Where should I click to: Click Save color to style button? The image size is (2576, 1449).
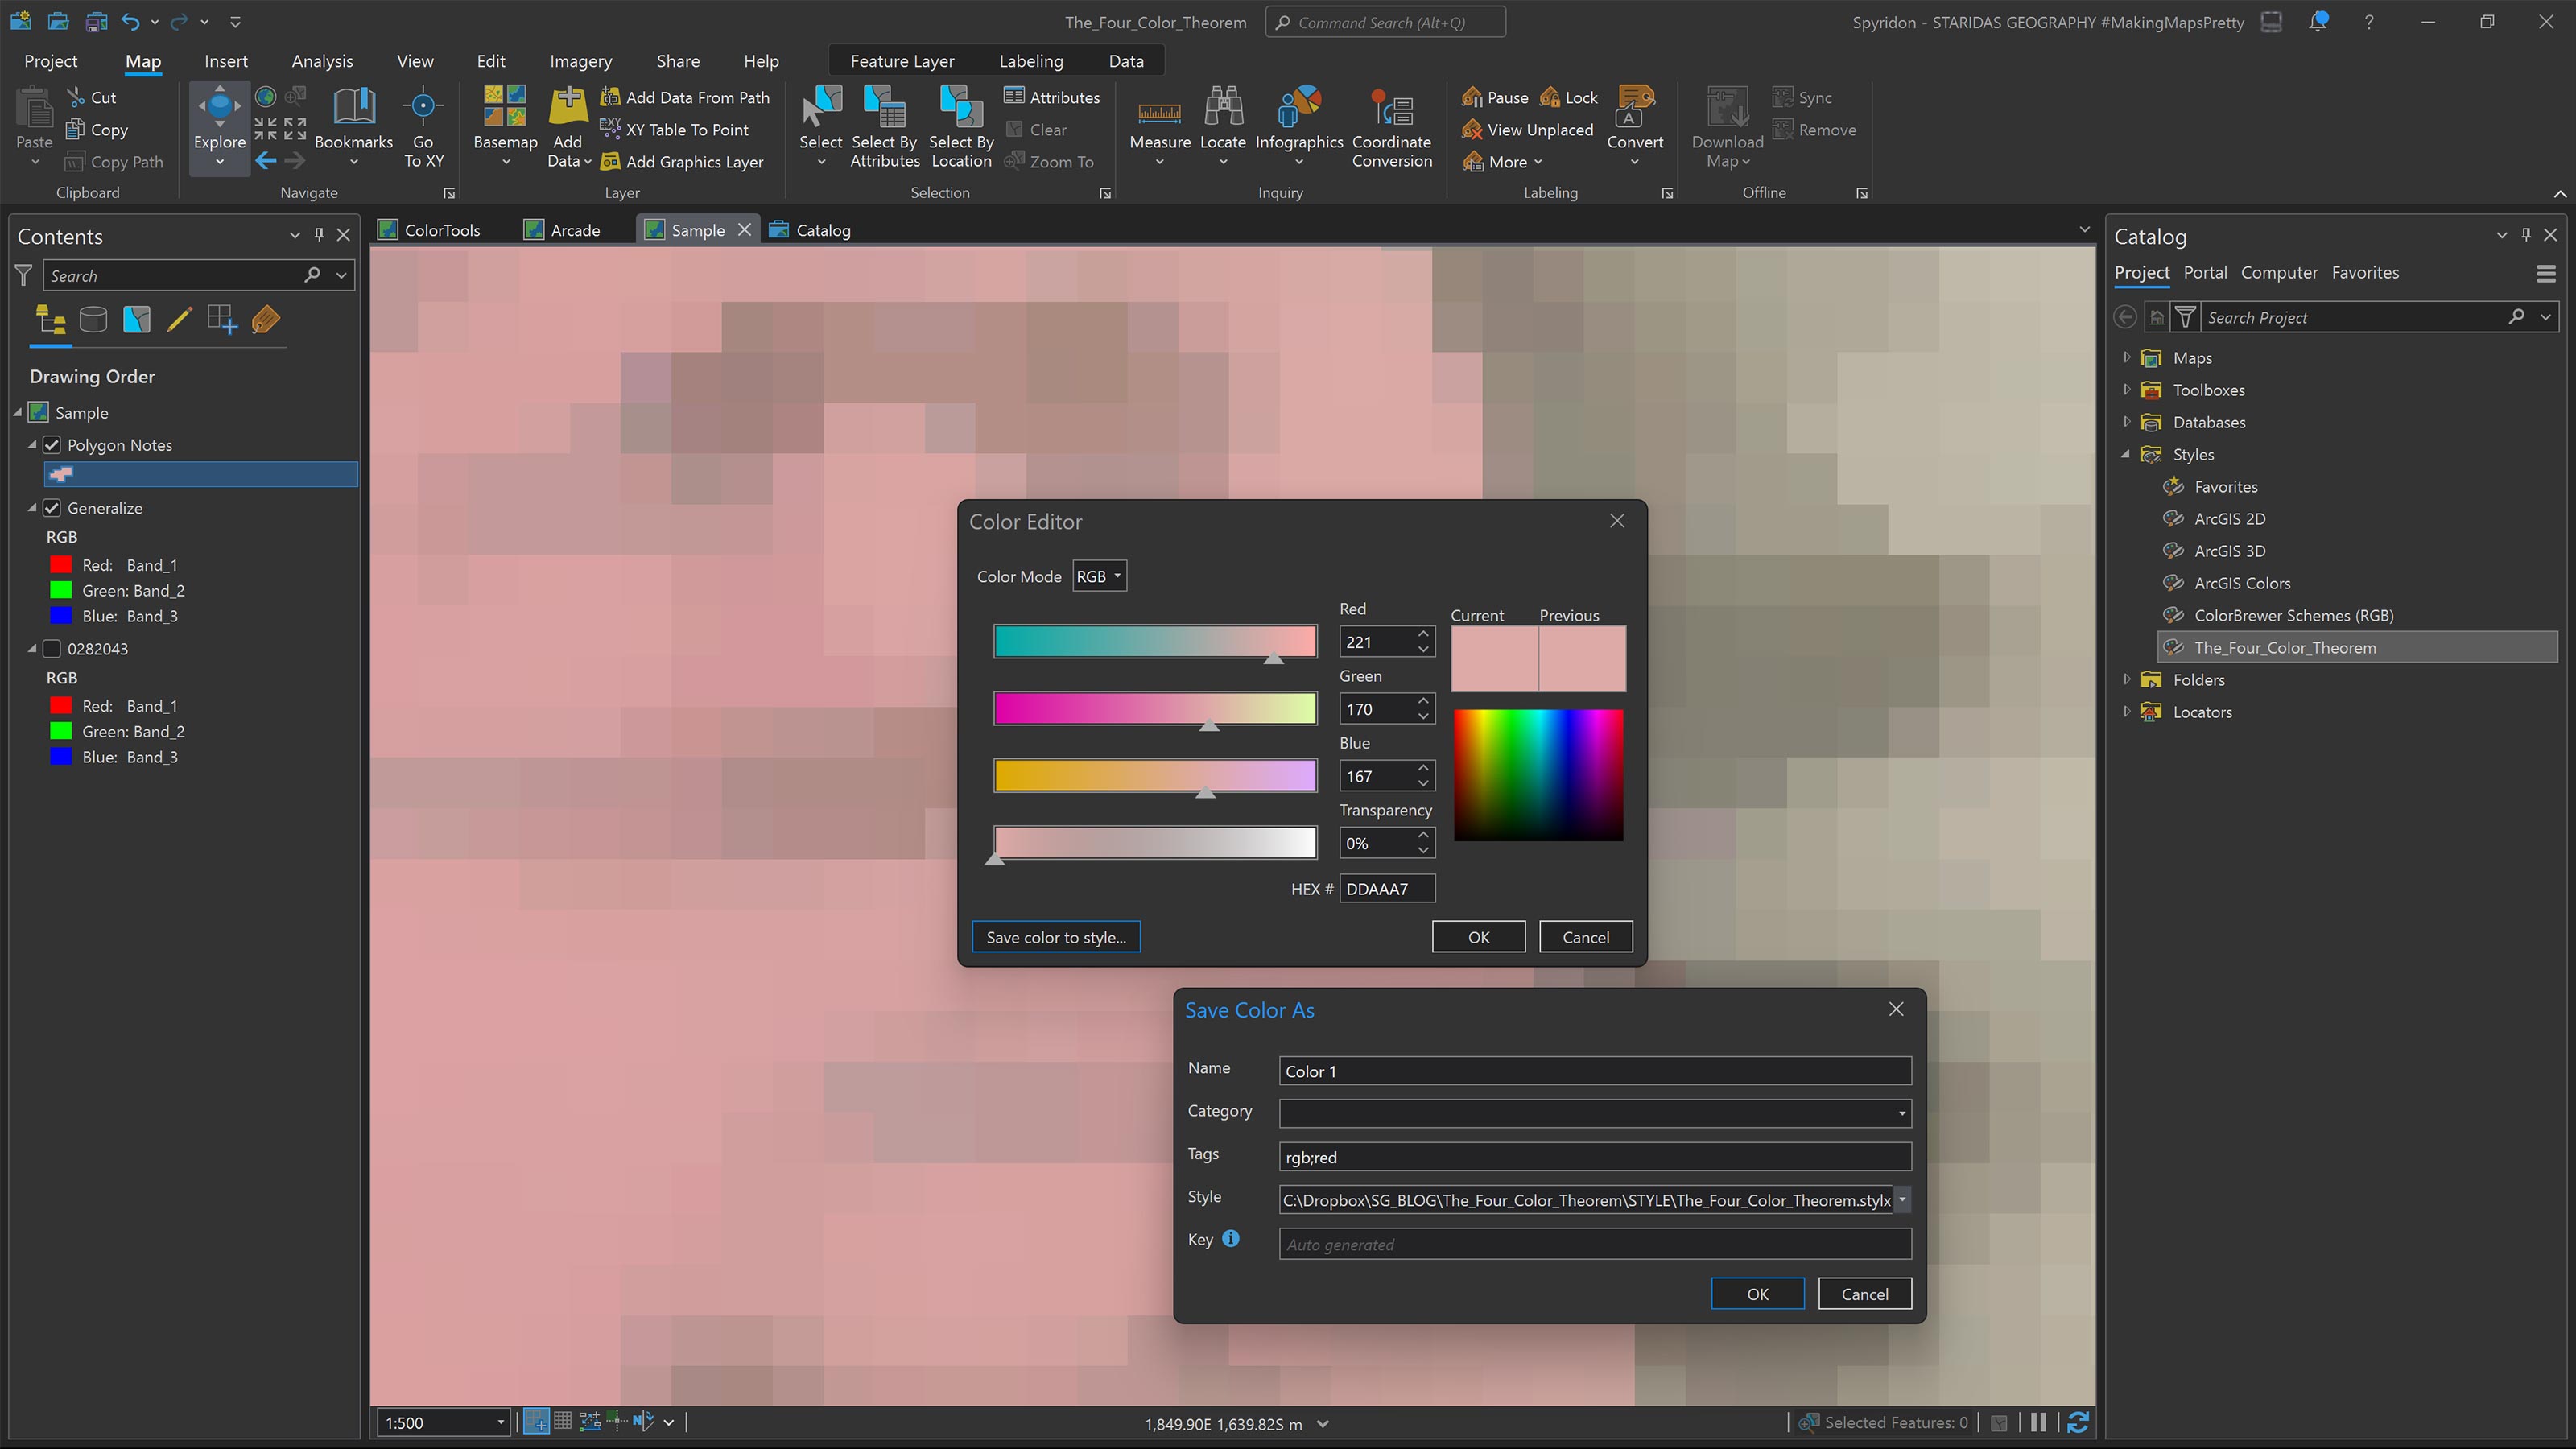click(1056, 937)
